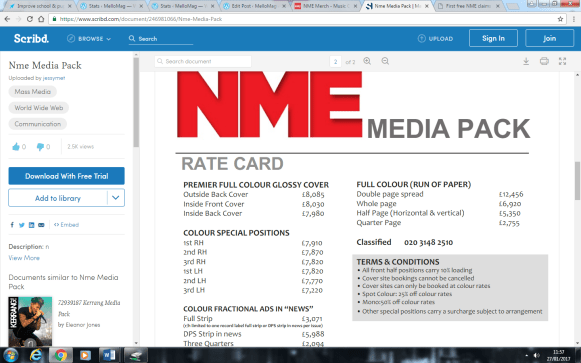Click Download With Free Trial button

pyautogui.click(x=67, y=176)
